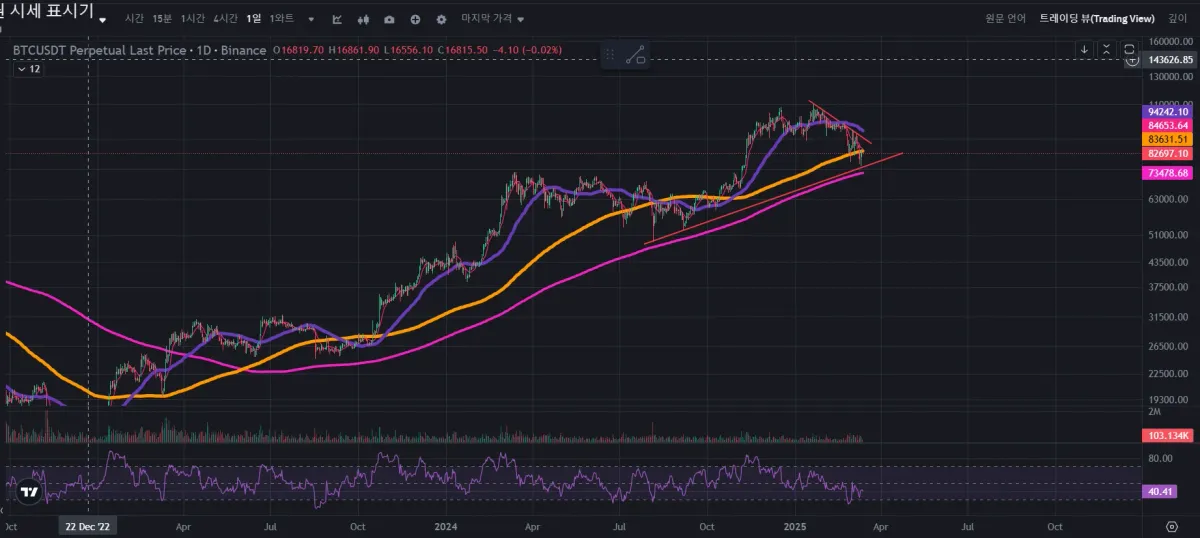Expand more time intervals dropdown arrow
This screenshot has height=538, width=1200.
click(311, 19)
